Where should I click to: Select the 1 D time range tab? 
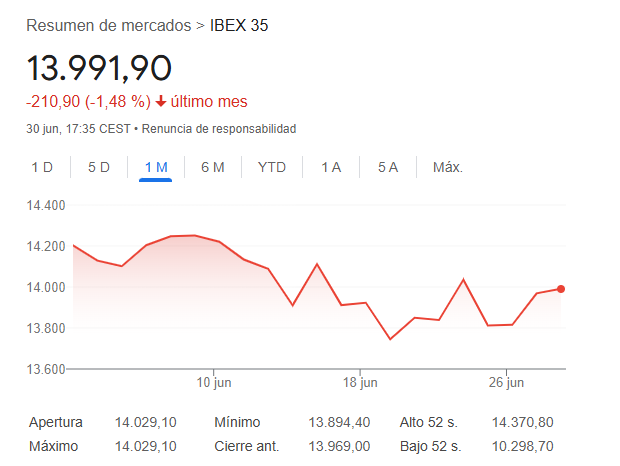[x=42, y=167]
